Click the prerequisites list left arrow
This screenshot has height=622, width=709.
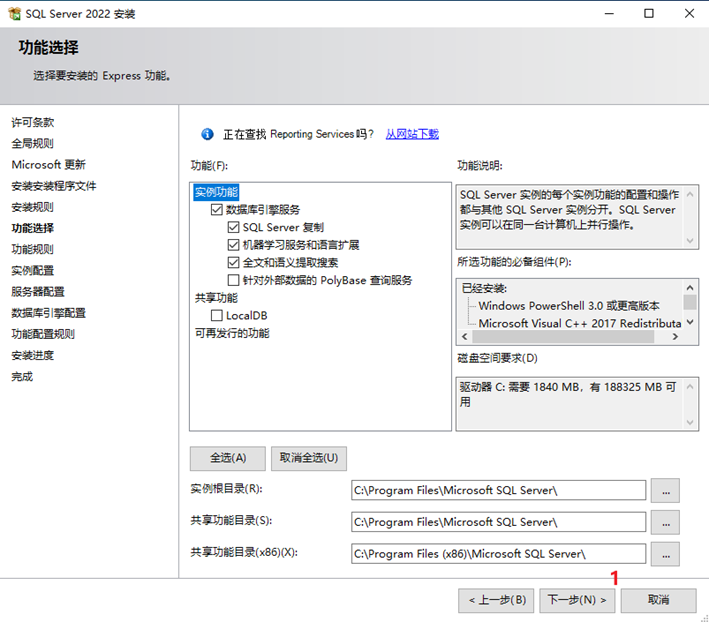pos(464,337)
